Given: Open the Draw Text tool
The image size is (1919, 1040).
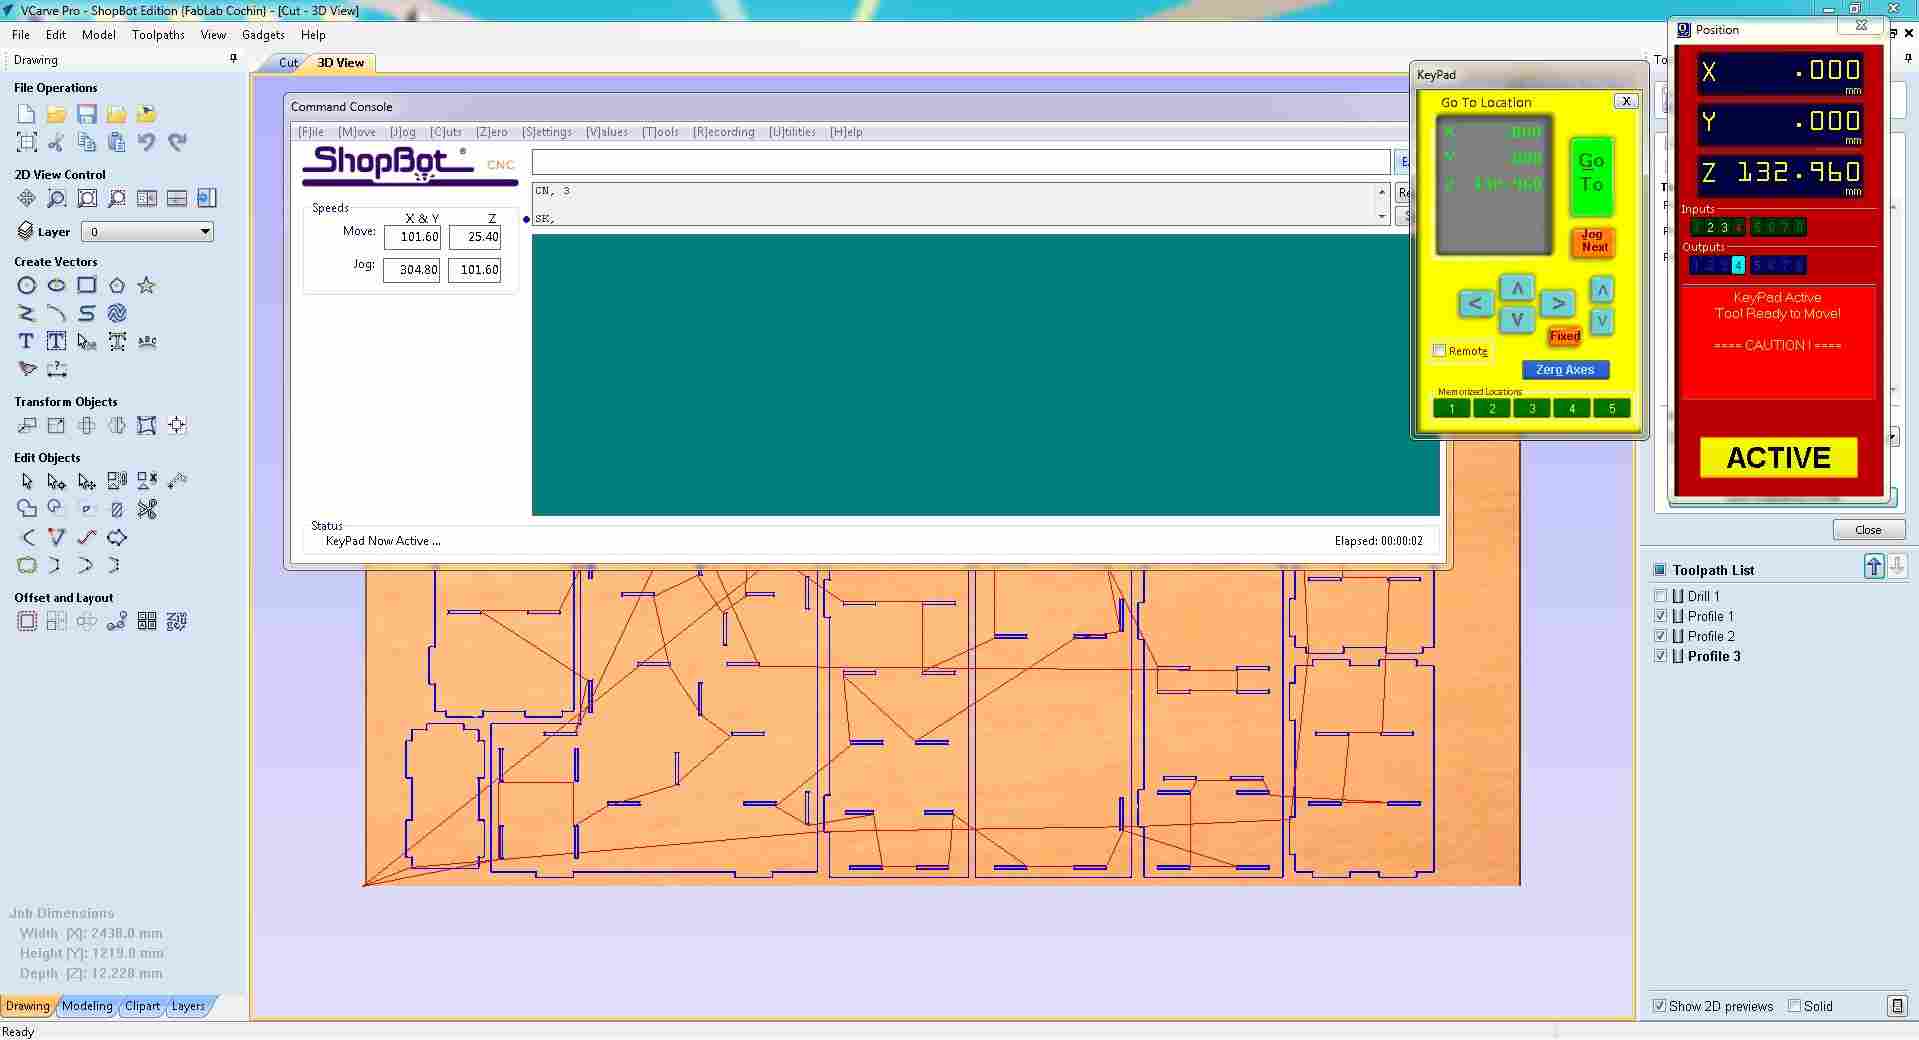Looking at the screenshot, I should pyautogui.click(x=26, y=341).
